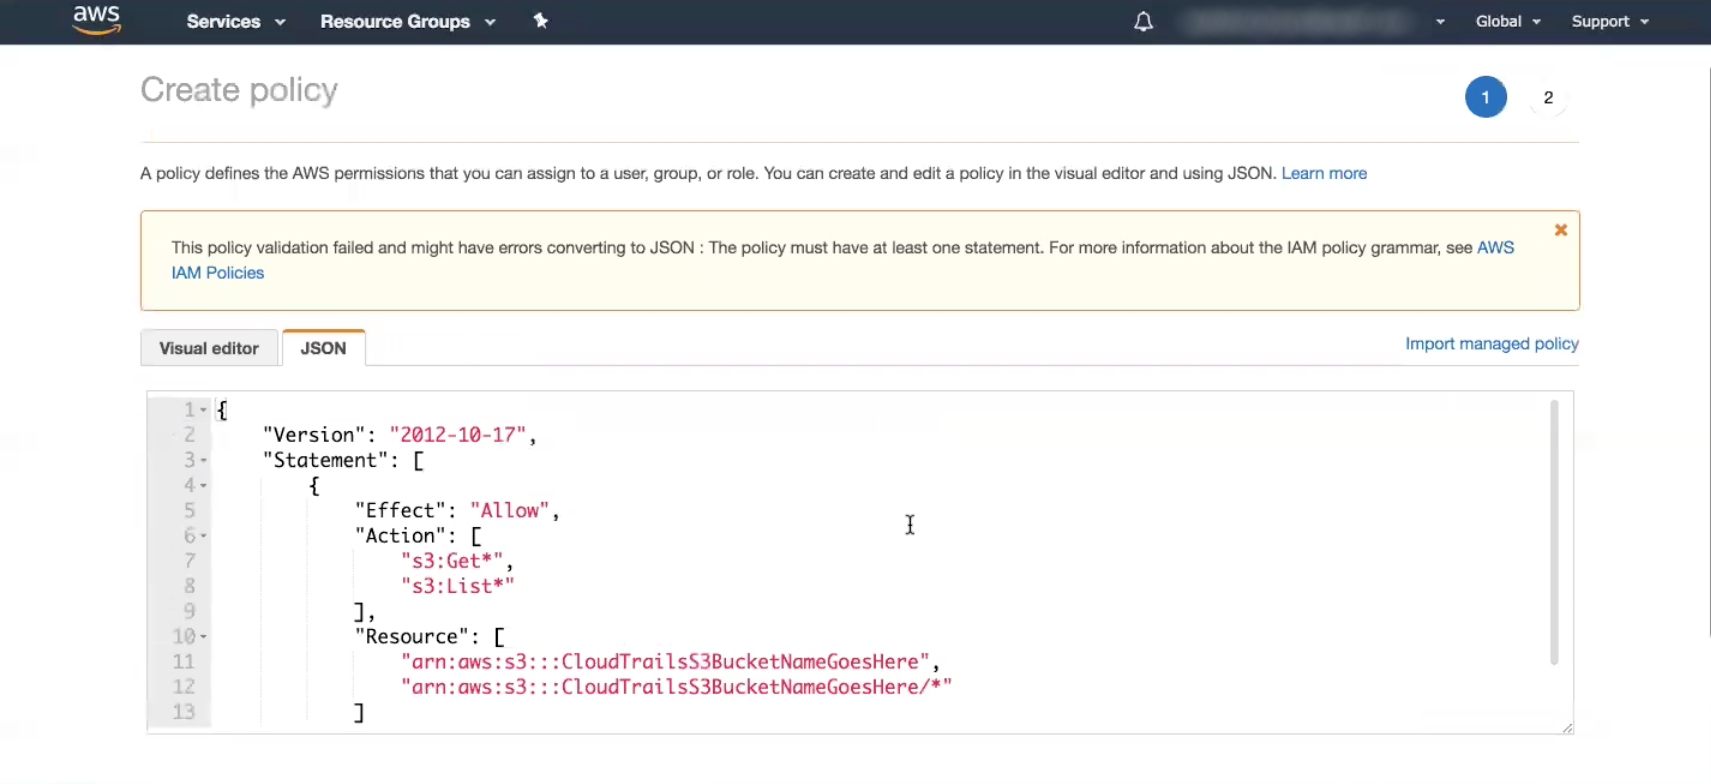Open the Support dropdown menu
This screenshot has width=1711, height=784.
pyautogui.click(x=1610, y=22)
